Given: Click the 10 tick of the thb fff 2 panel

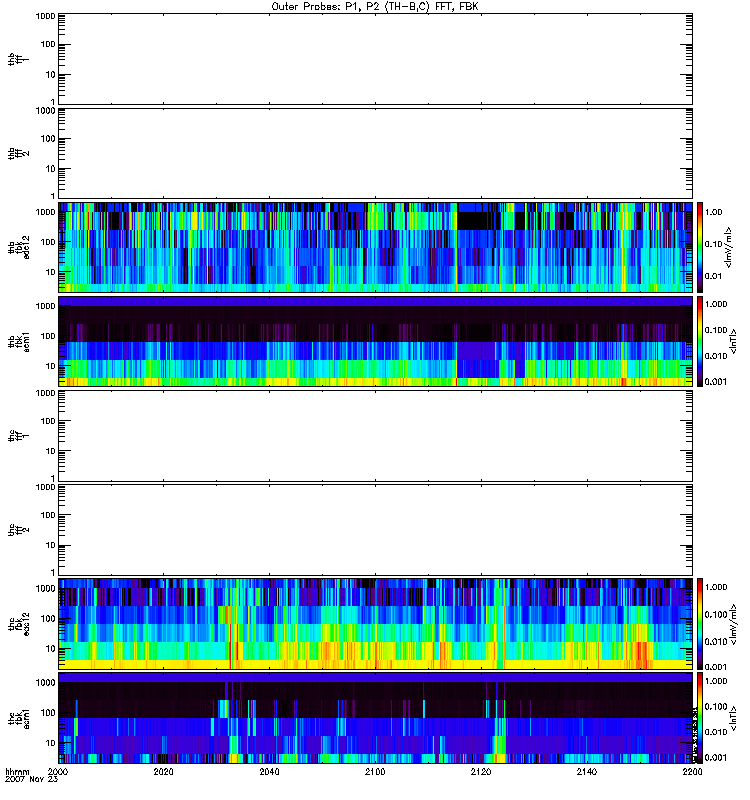Looking at the screenshot, I should [x=51, y=169].
